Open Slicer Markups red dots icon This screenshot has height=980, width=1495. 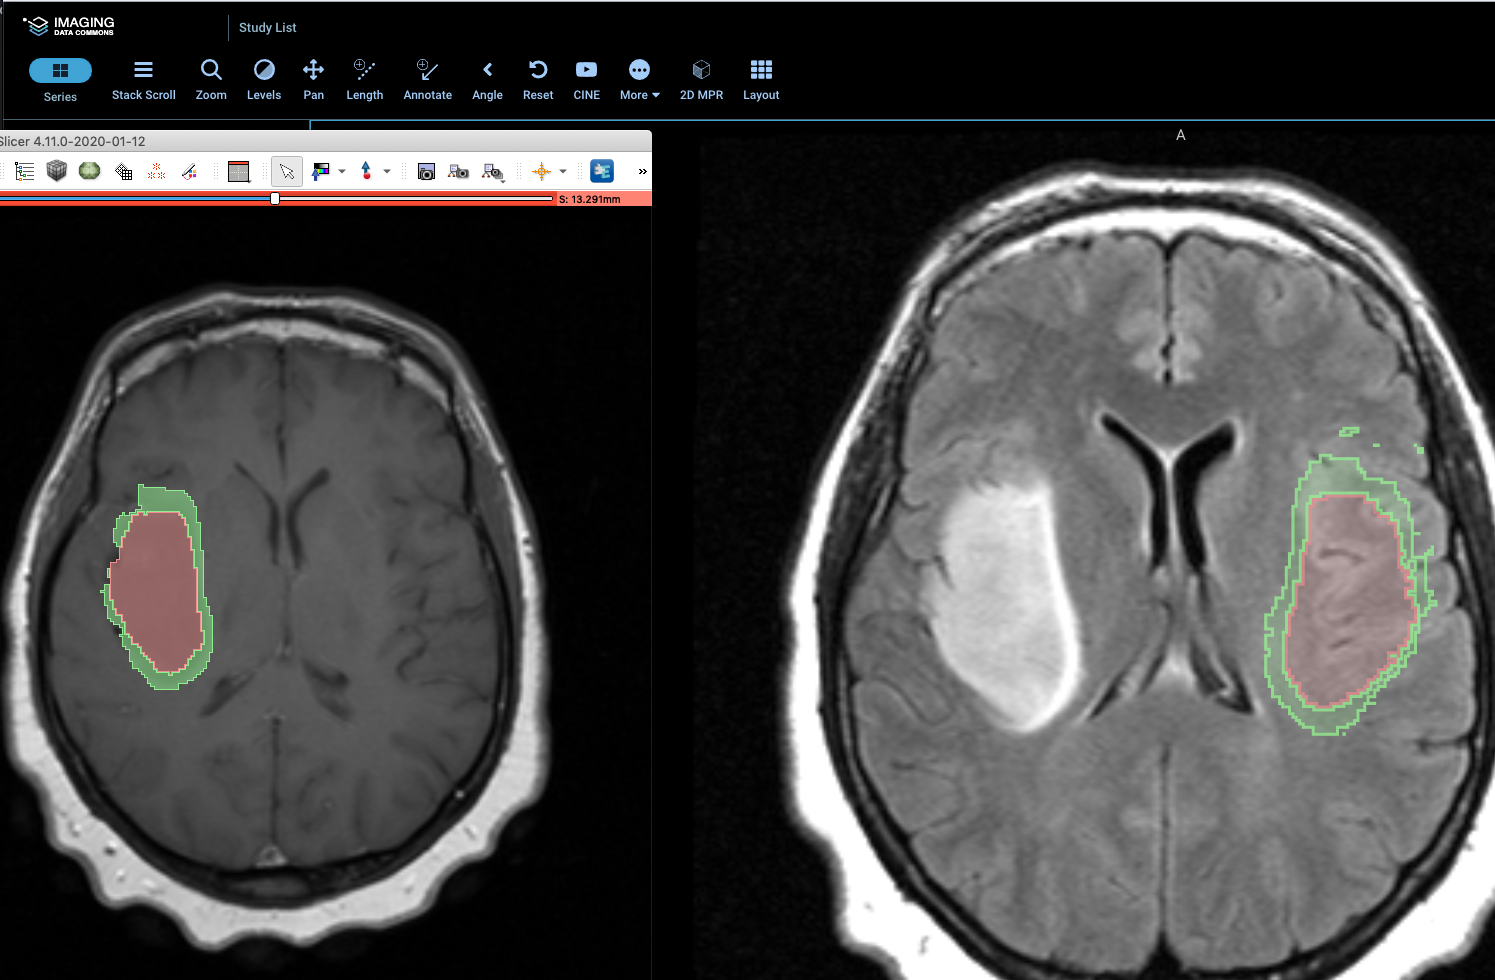pos(157,172)
